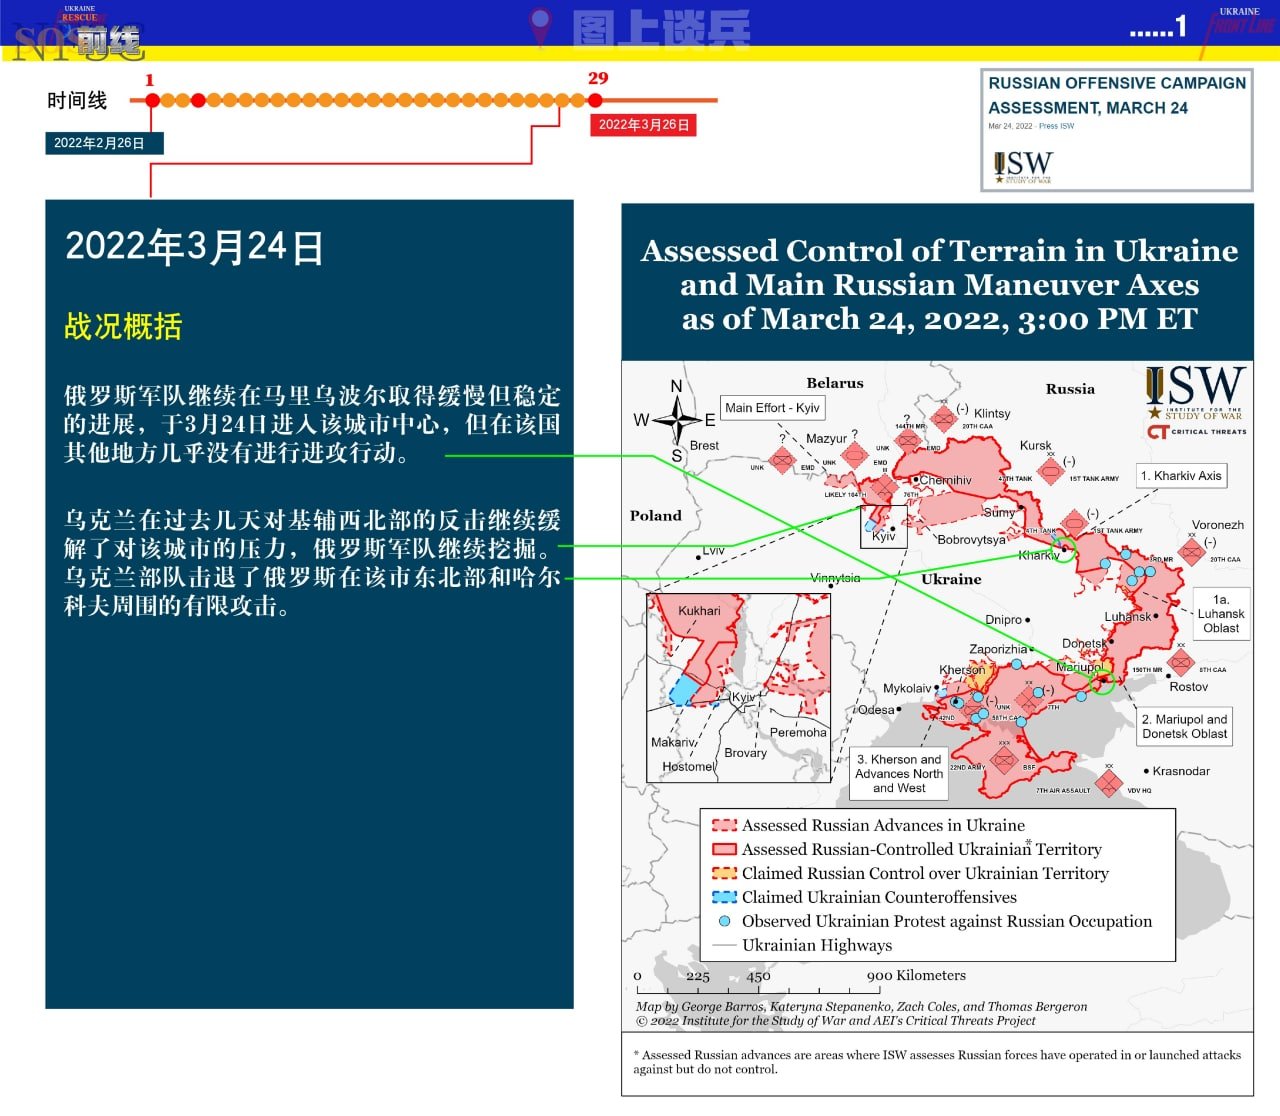Screen dimensions: 1280x1116
Task: Open Russian Offensive Campaign Assessment title
Action: click(x=1117, y=95)
